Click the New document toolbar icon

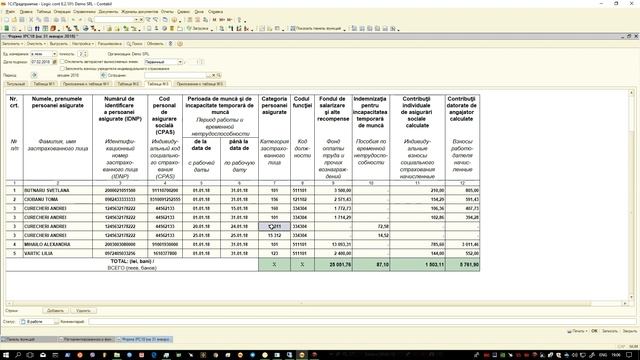point(6,20)
